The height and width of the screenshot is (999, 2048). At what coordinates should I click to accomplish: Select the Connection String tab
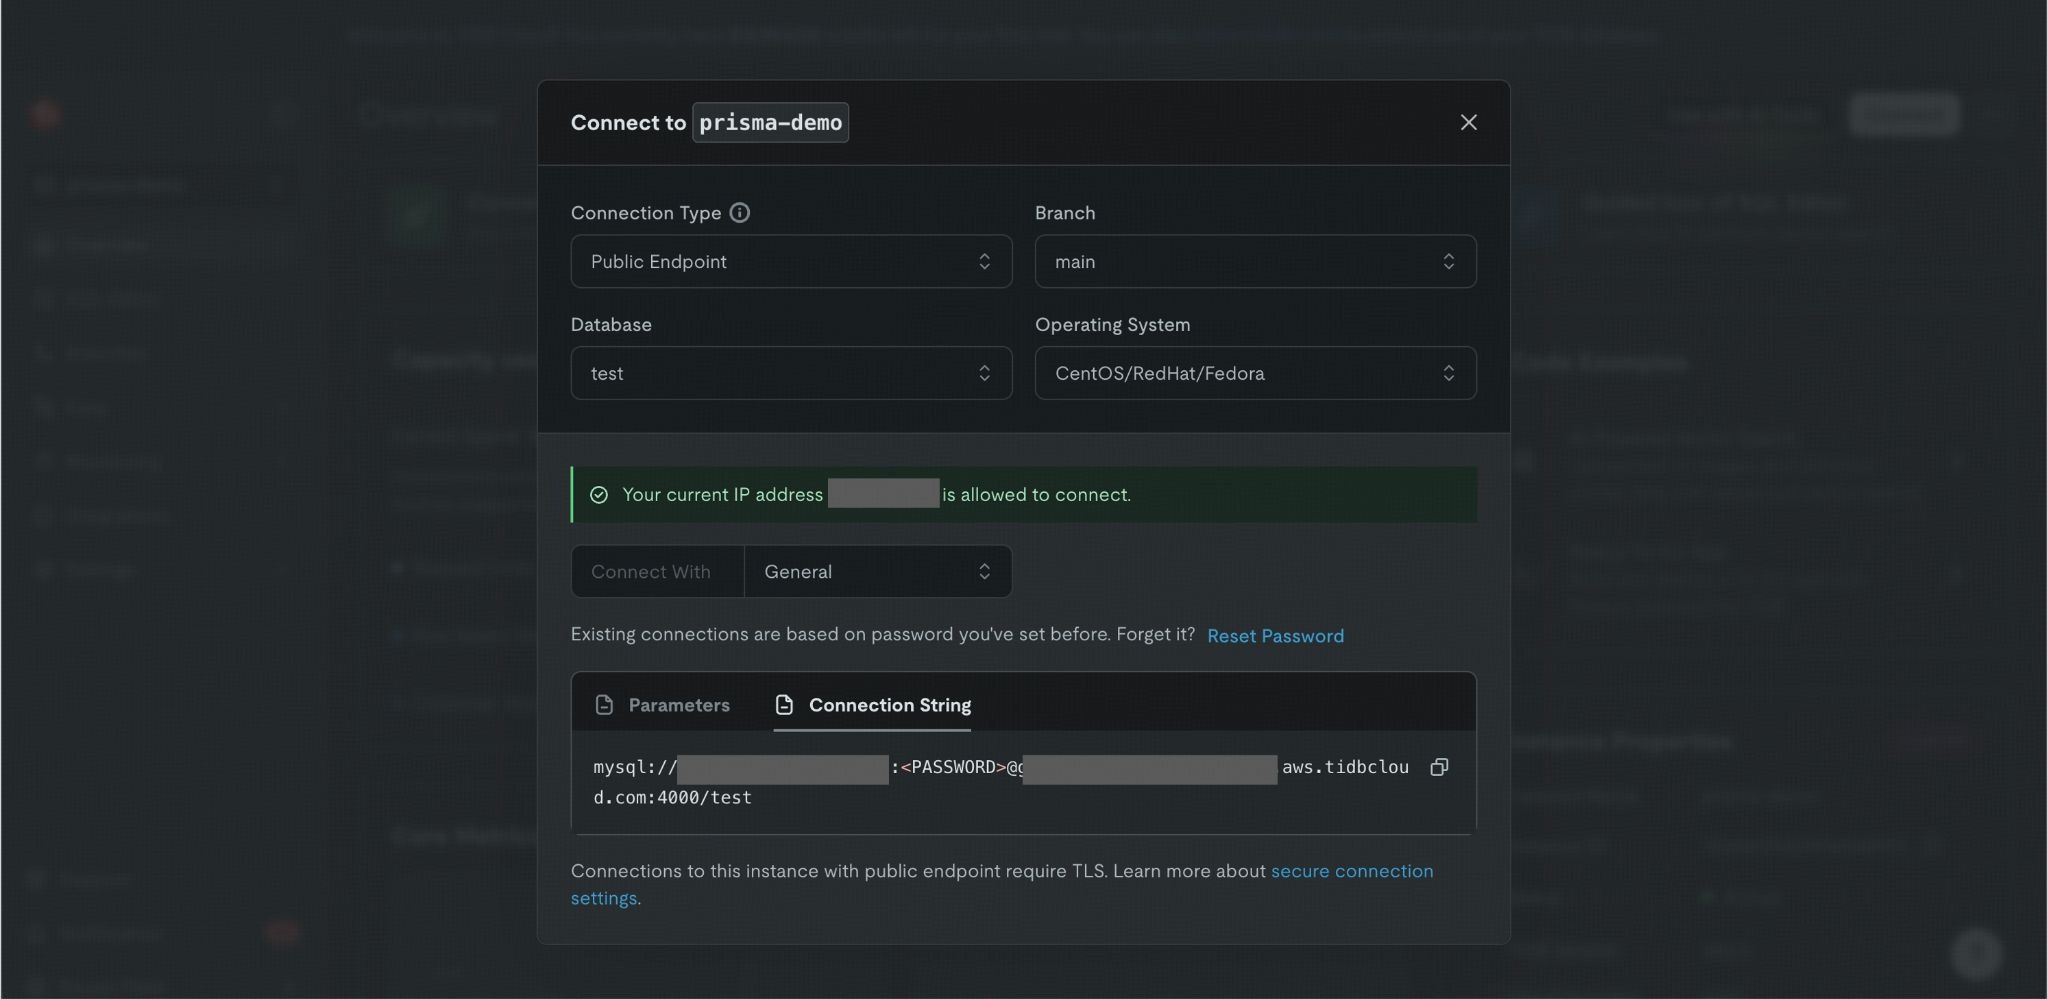(872, 705)
